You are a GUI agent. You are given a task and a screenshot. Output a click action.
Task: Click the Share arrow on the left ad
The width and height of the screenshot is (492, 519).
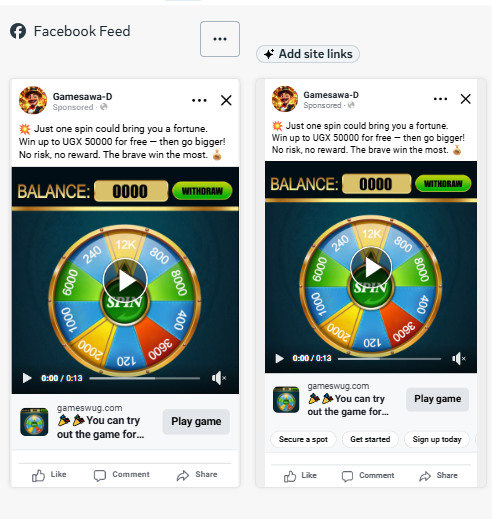coord(183,475)
